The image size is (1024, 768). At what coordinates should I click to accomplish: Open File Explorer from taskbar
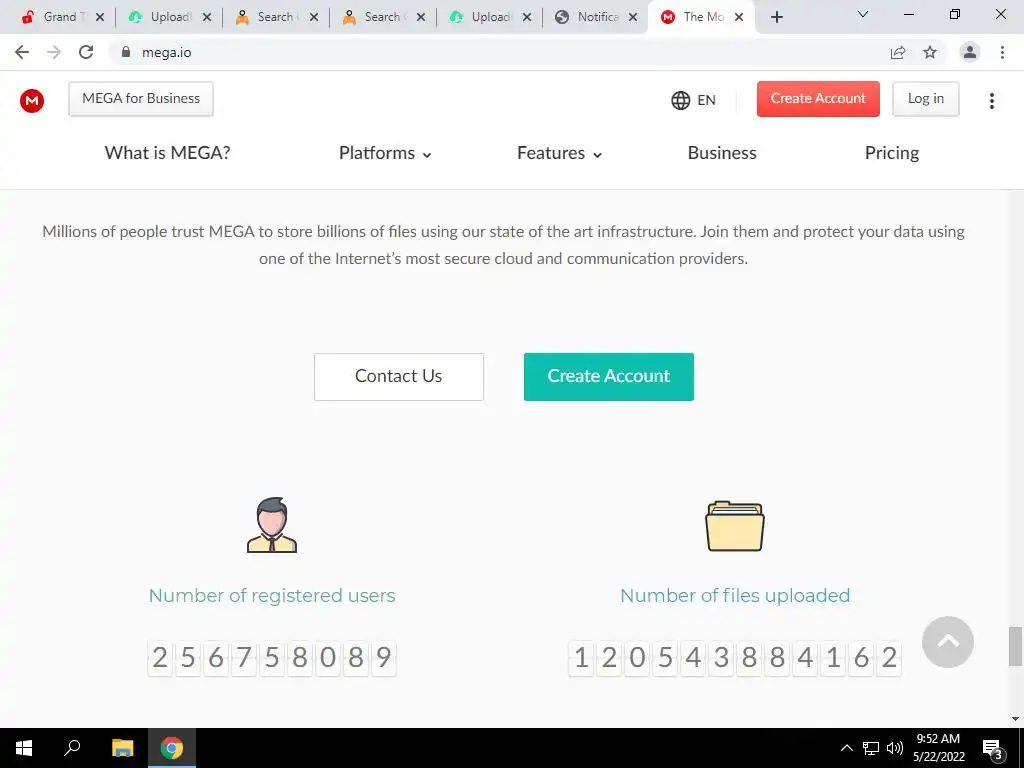coord(122,748)
